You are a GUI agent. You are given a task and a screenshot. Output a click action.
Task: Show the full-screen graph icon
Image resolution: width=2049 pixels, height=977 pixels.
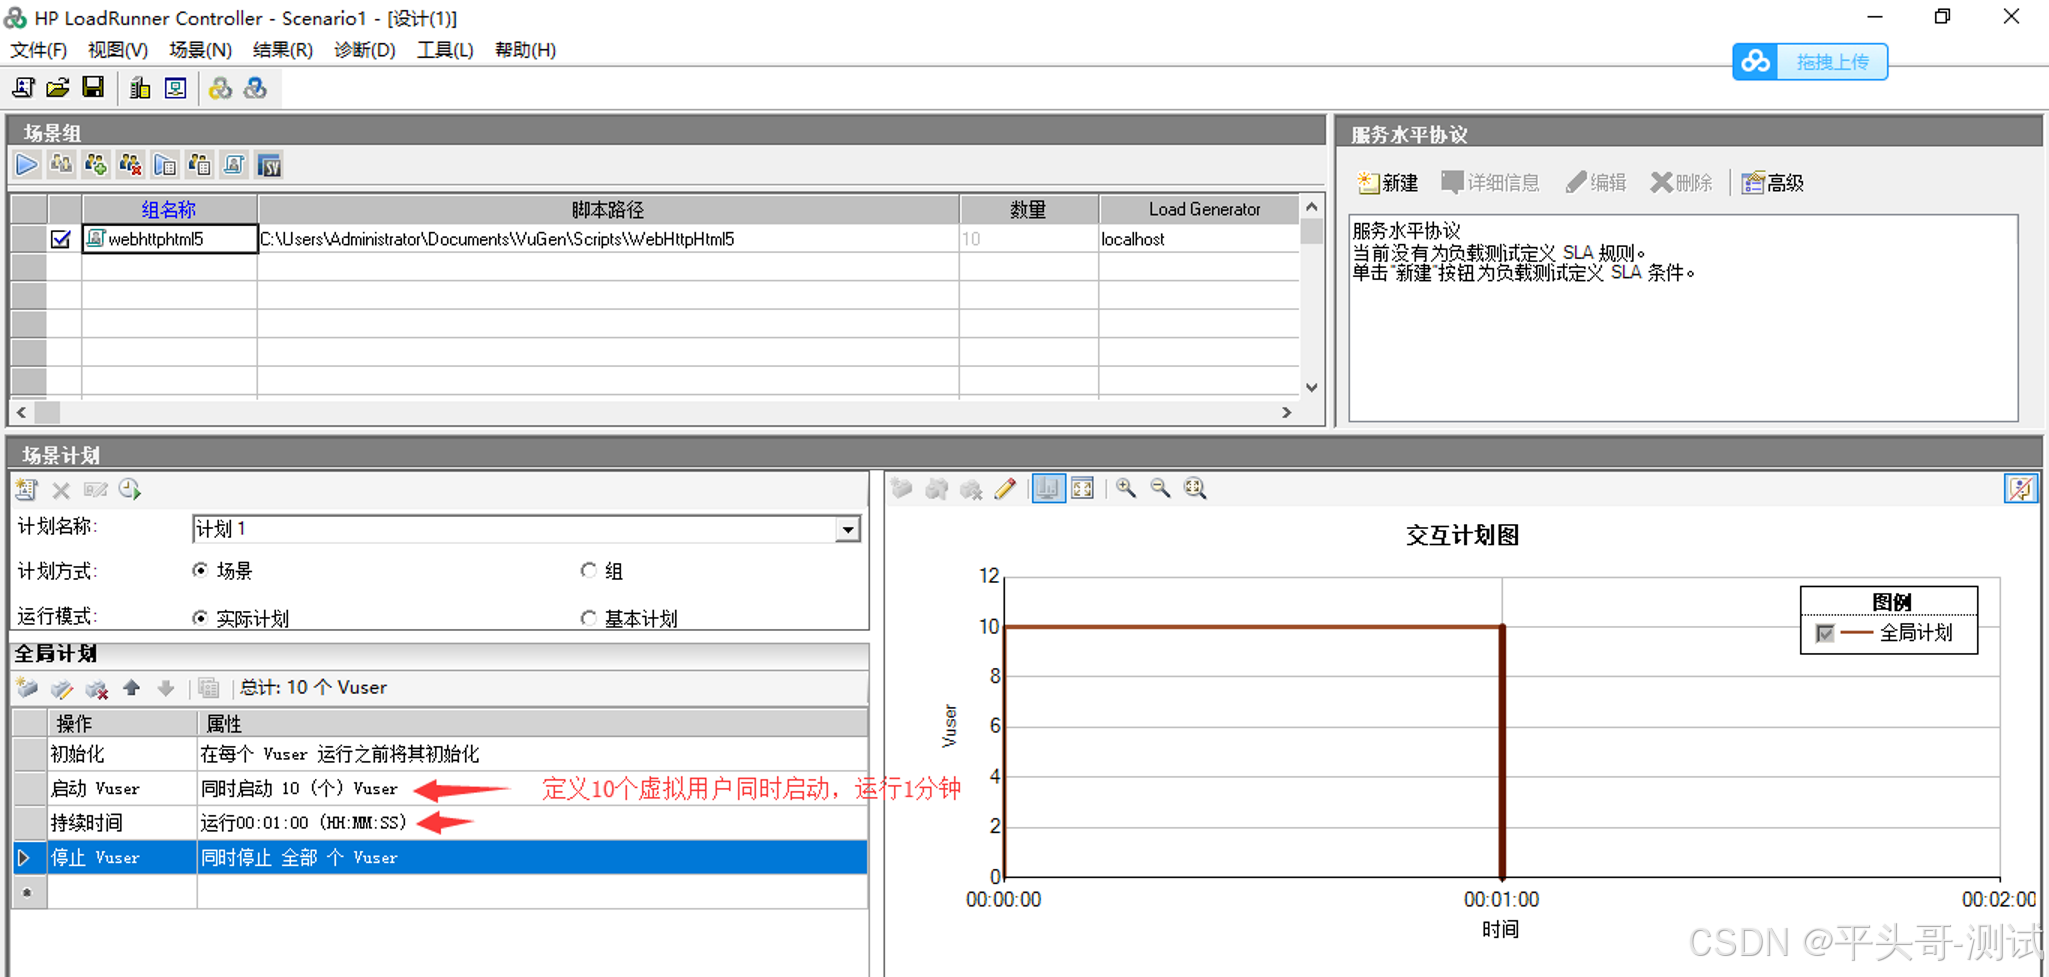1083,488
